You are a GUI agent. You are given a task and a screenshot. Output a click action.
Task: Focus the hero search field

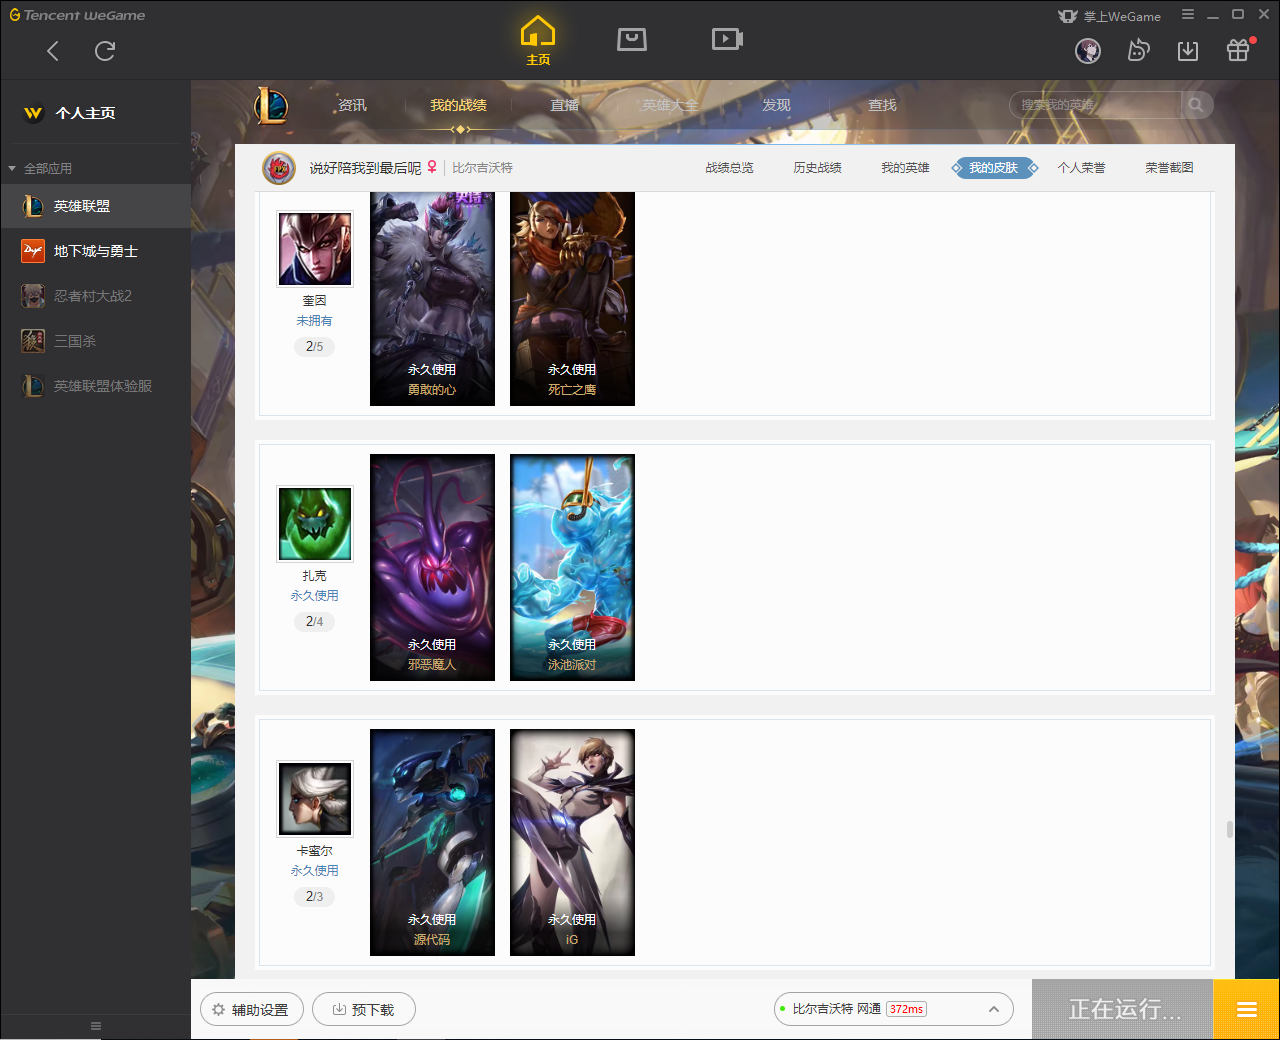tap(1096, 105)
